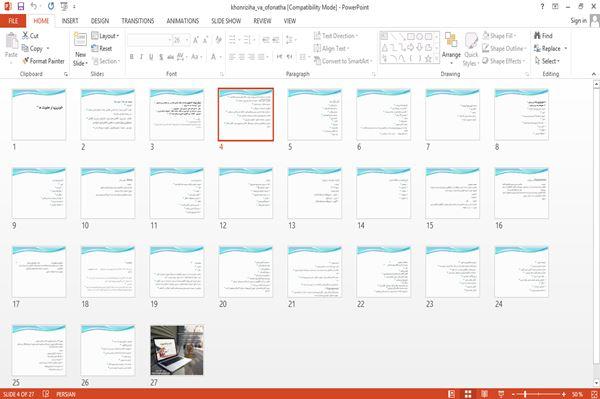Switch to Normal view from status bar
The width and height of the screenshot is (600, 399).
tap(452, 394)
